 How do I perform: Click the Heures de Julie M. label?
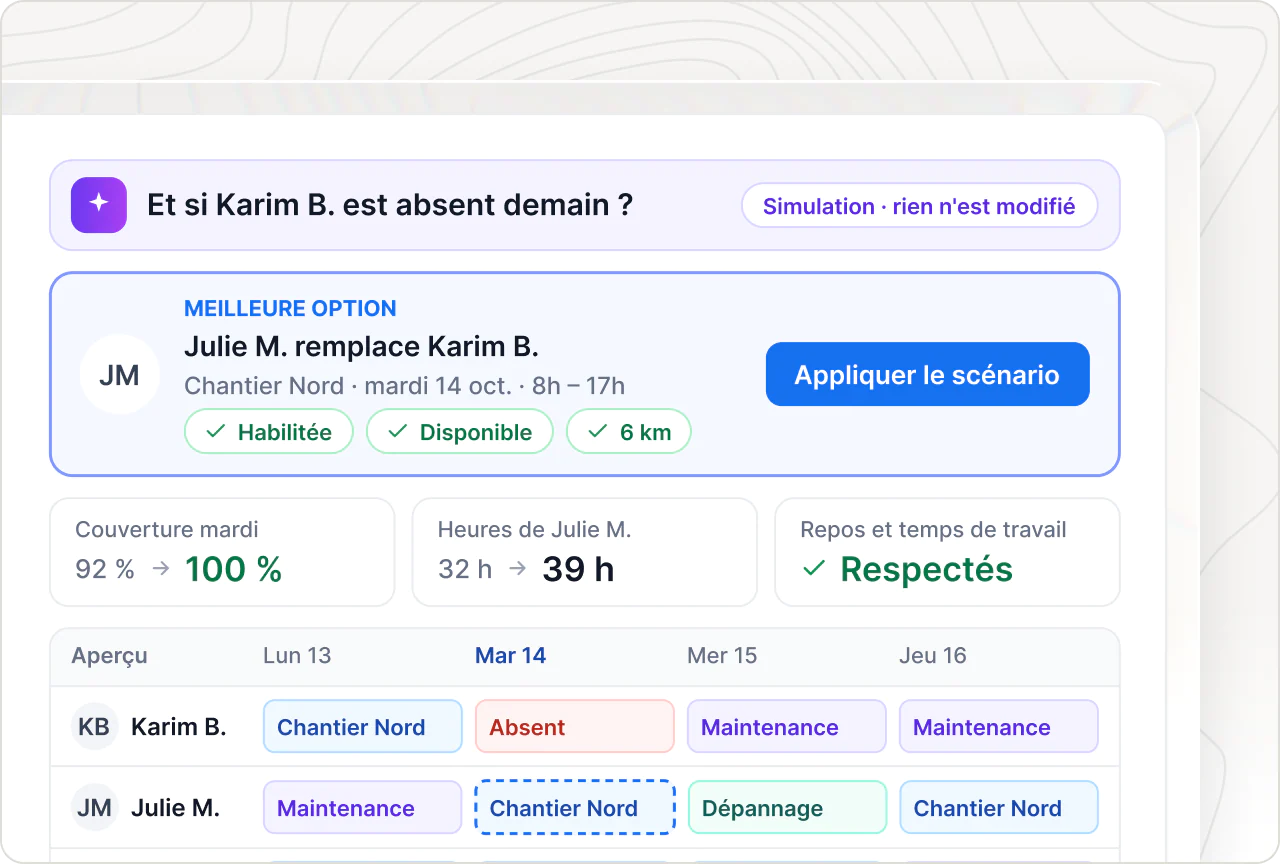point(534,530)
